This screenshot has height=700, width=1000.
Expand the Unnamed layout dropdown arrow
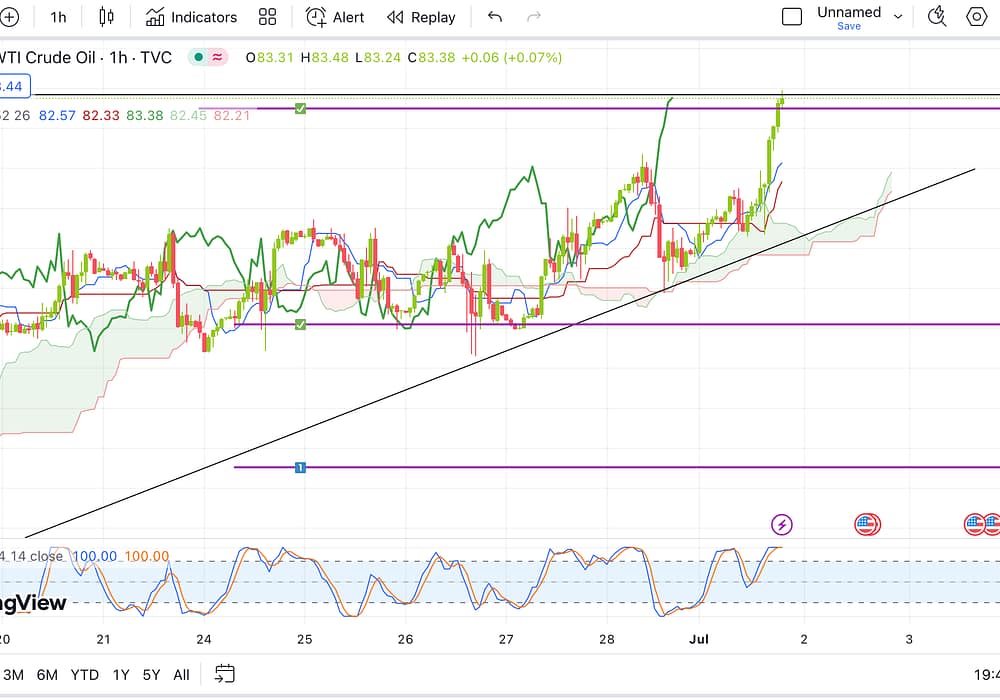coord(898,17)
